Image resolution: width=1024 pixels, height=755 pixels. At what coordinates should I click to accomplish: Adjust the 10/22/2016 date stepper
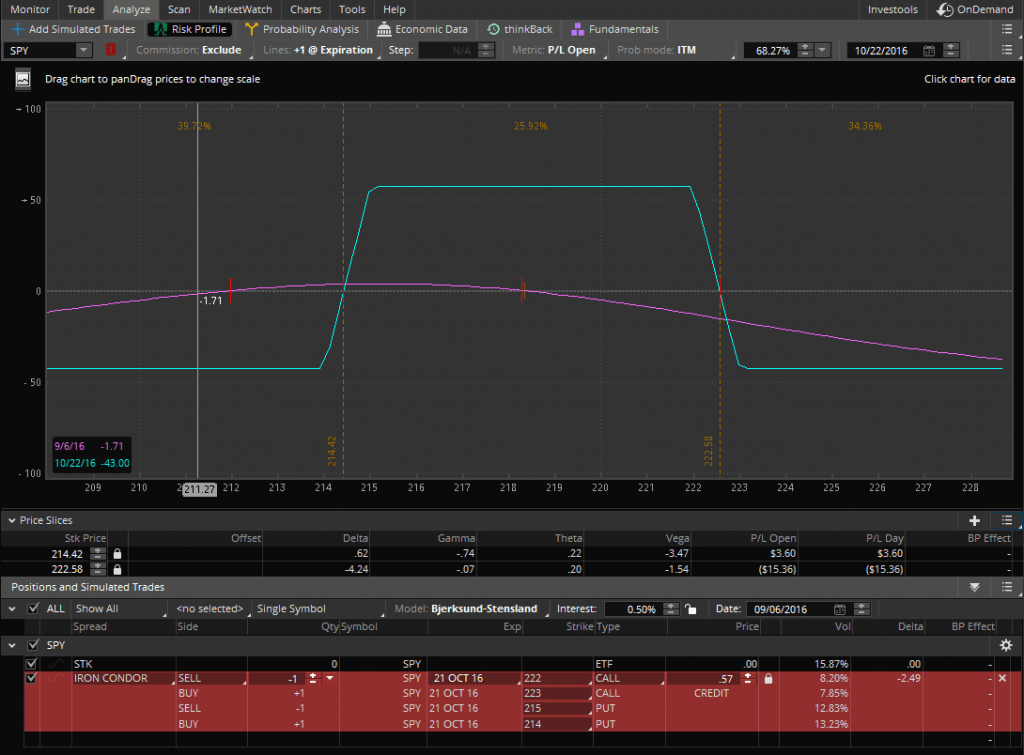[952, 50]
